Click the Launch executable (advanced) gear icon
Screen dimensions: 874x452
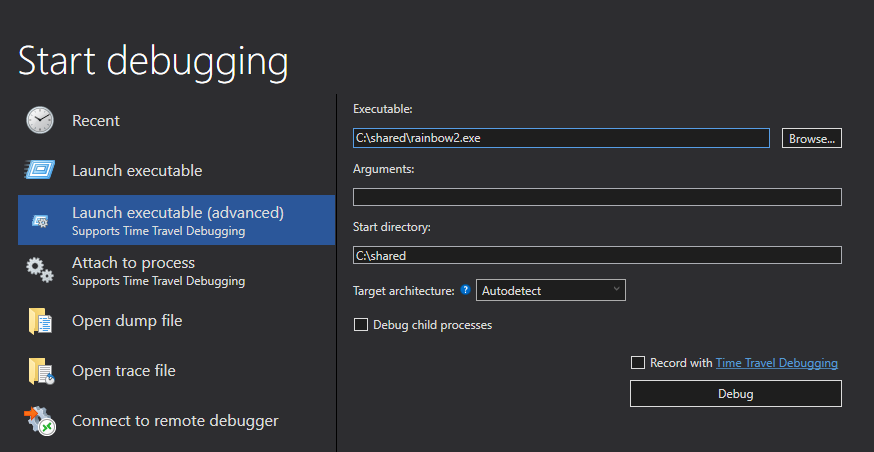click(40, 221)
